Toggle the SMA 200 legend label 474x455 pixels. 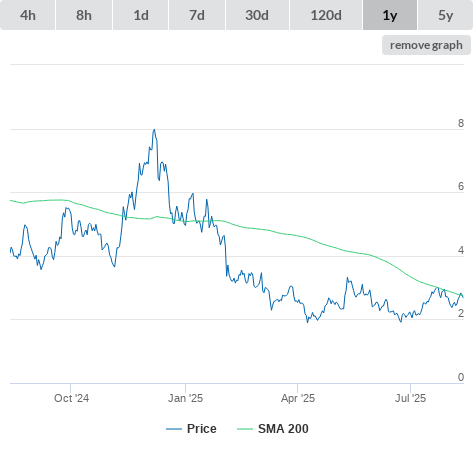[x=283, y=429]
